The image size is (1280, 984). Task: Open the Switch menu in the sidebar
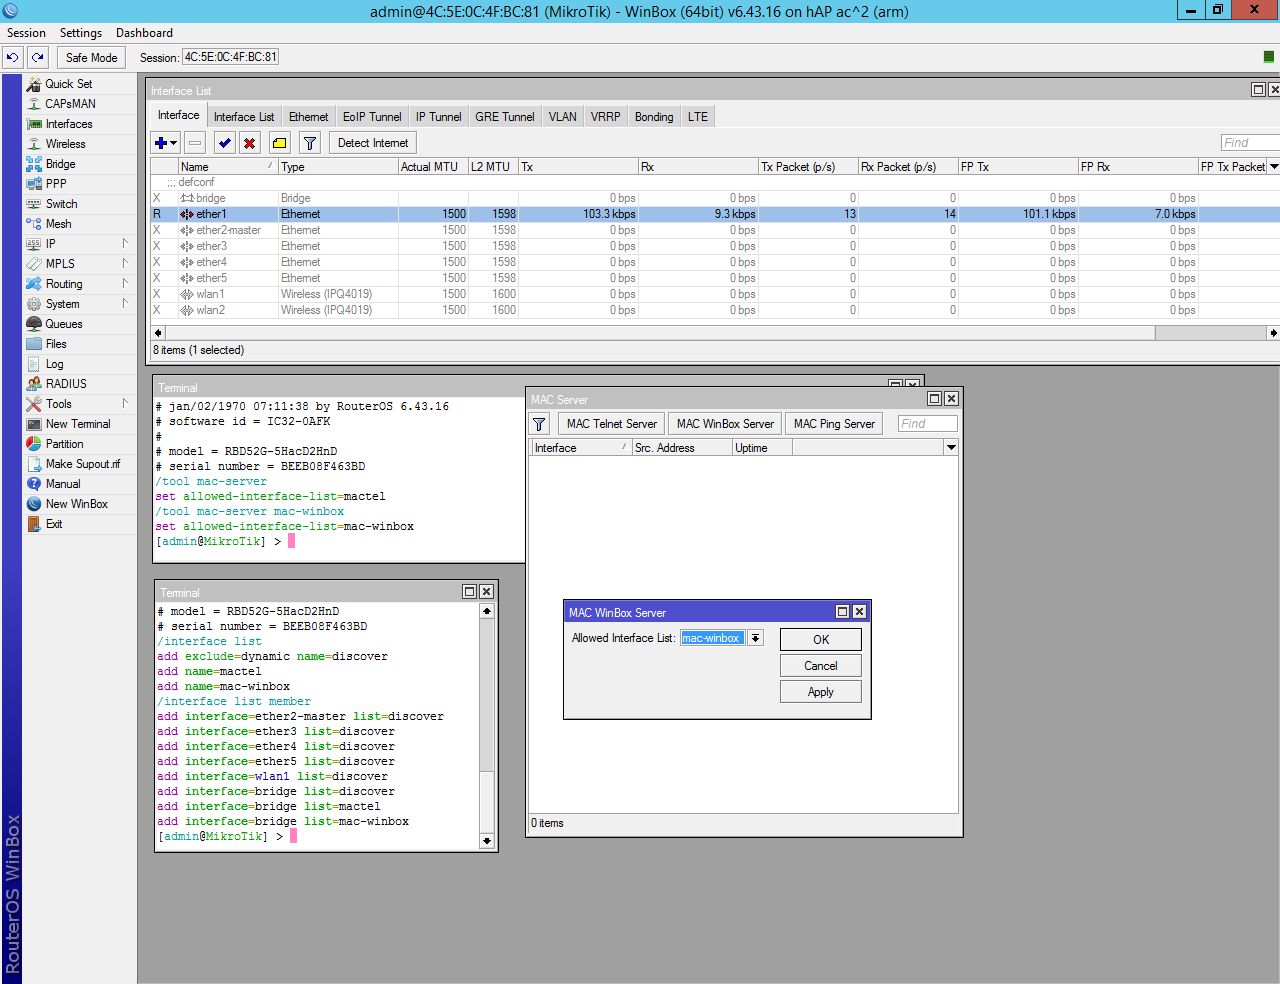point(61,204)
